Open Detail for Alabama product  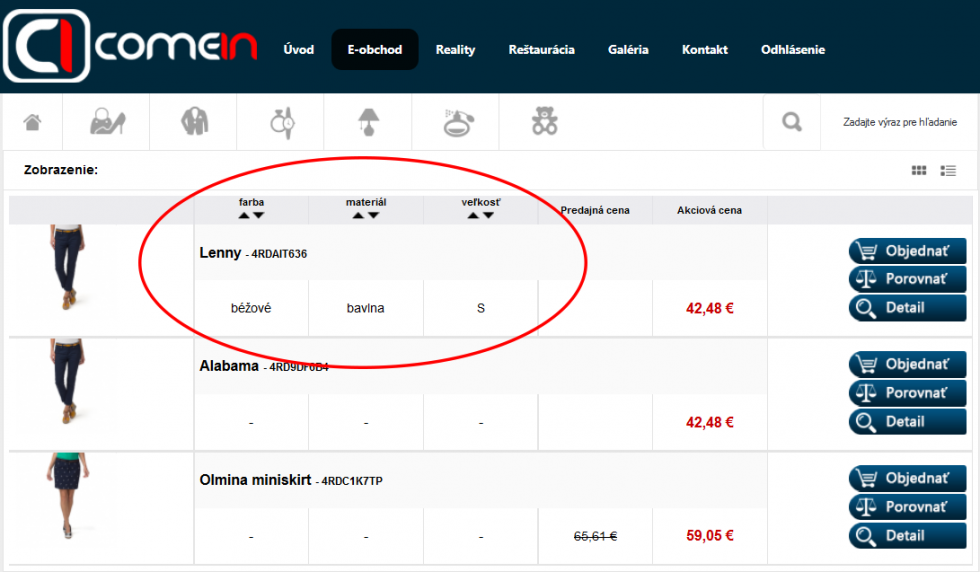coord(907,421)
